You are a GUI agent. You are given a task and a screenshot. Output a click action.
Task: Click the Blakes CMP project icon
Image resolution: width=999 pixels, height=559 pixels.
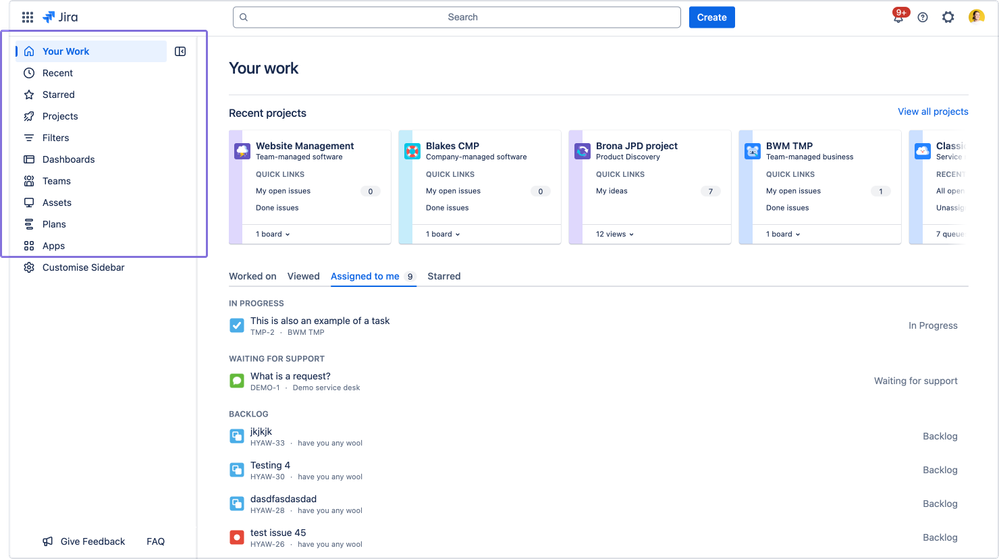(x=412, y=151)
